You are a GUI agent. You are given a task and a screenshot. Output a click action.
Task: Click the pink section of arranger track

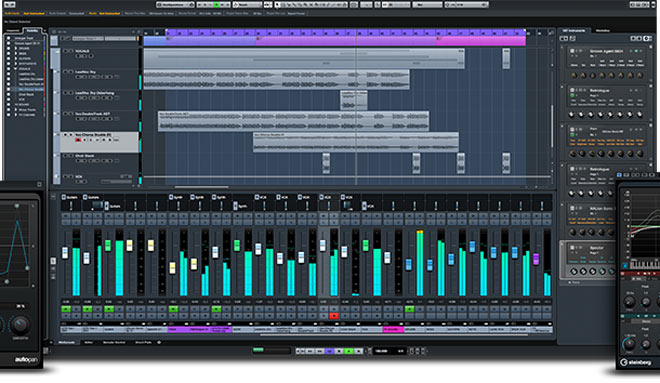[481, 40]
